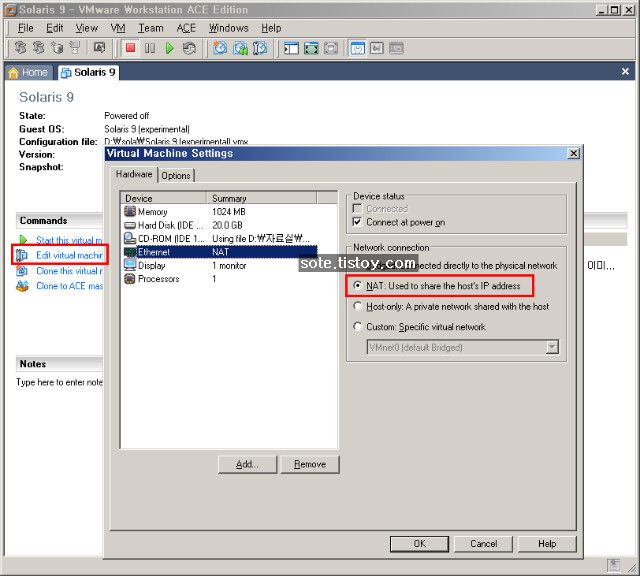
Task: Open the Help menu in the menu bar
Action: tap(271, 28)
